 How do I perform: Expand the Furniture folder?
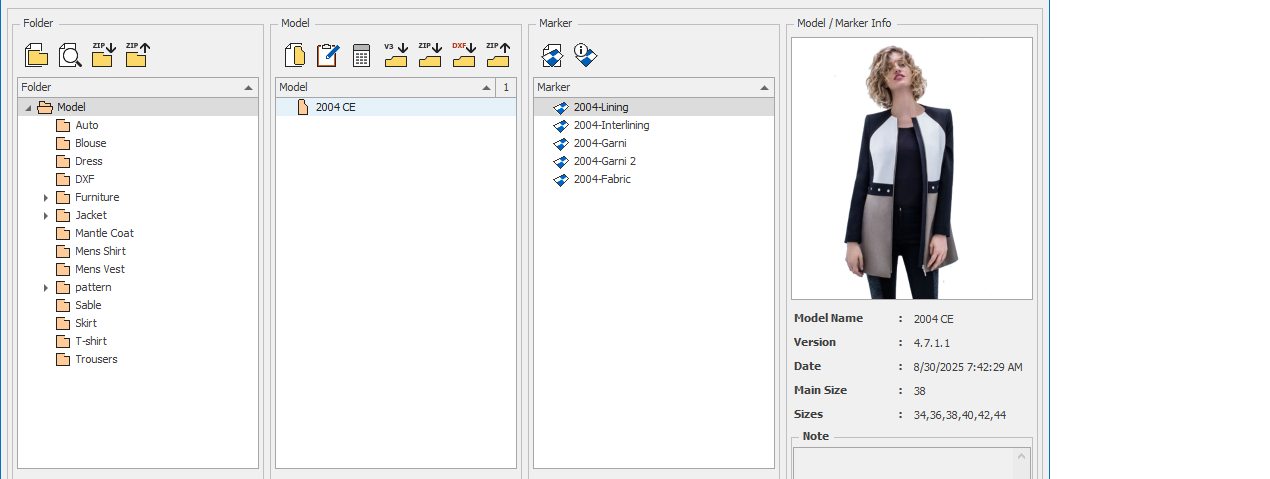[46, 198]
